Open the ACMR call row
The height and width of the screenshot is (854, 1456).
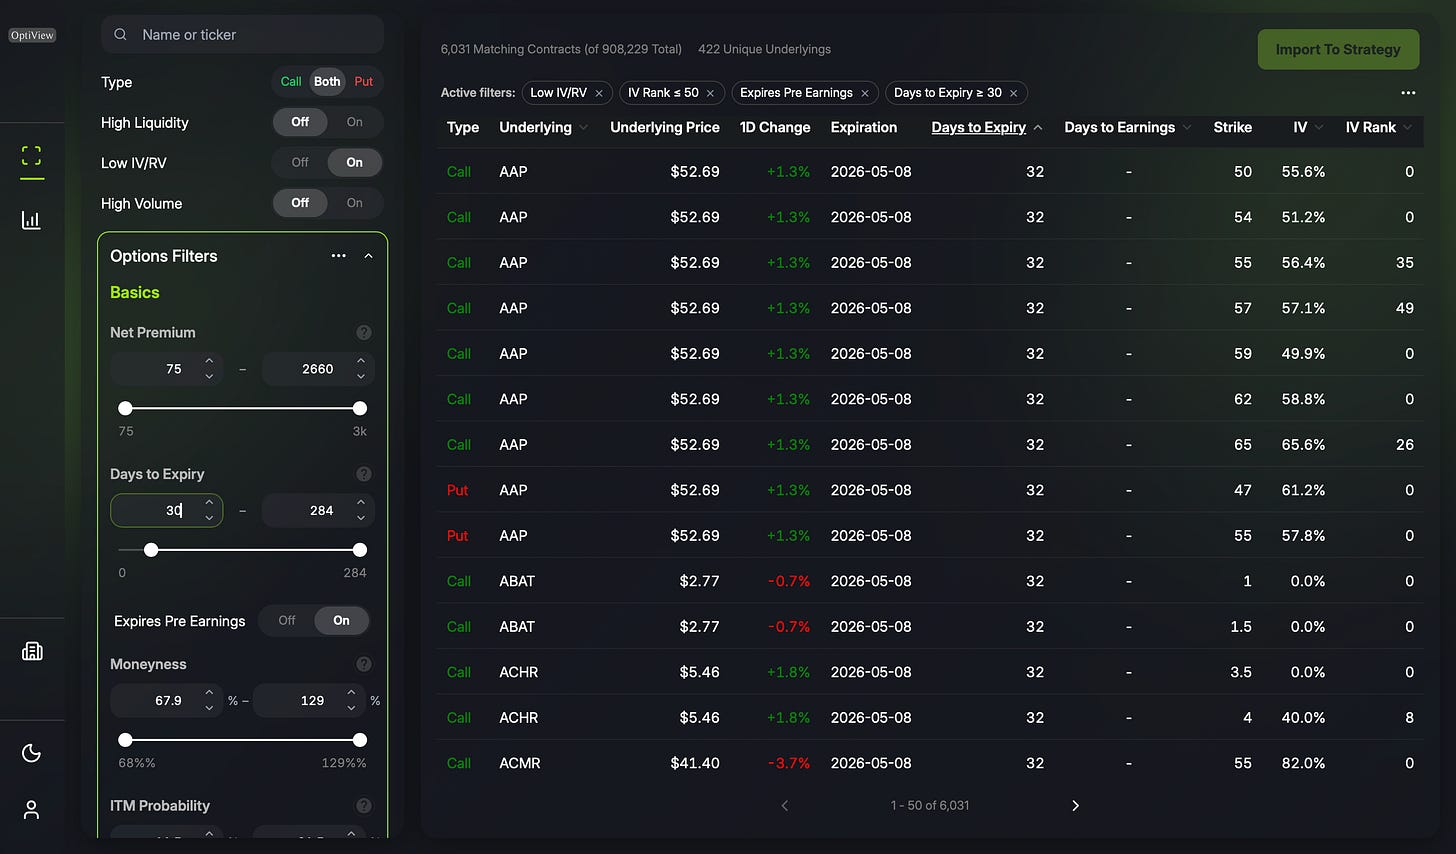coord(930,763)
